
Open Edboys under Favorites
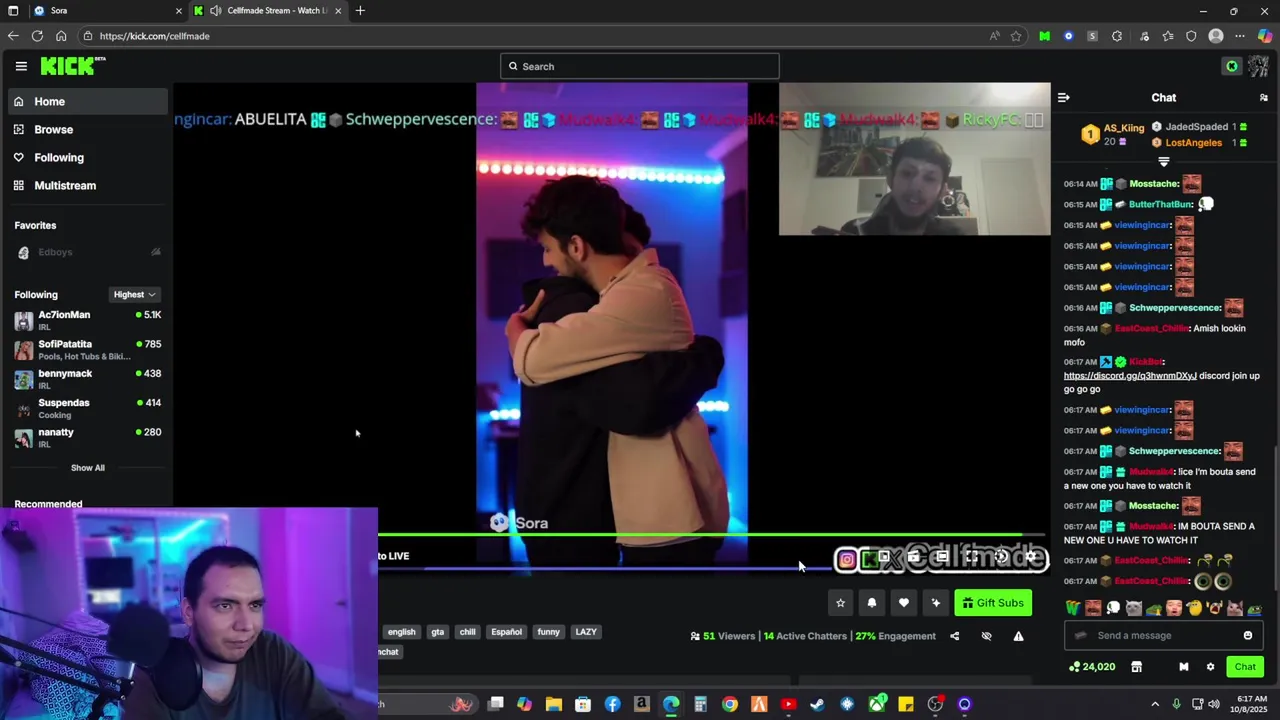87,252
